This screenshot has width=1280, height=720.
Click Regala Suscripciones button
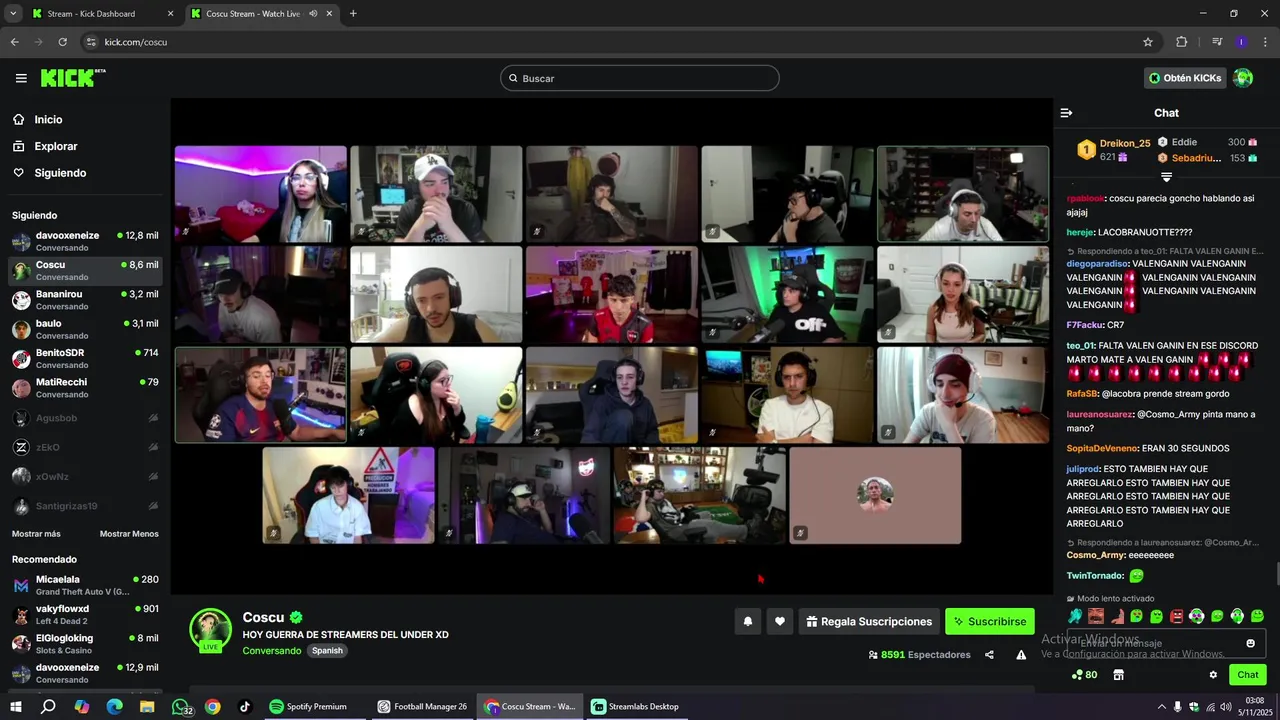point(869,621)
